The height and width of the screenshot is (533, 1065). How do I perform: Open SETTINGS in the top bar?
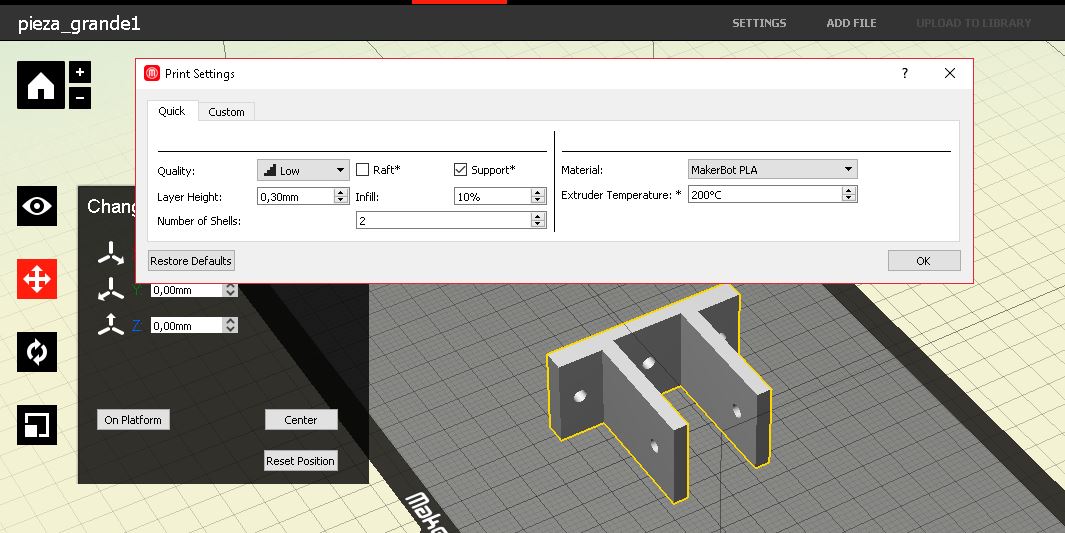[759, 23]
